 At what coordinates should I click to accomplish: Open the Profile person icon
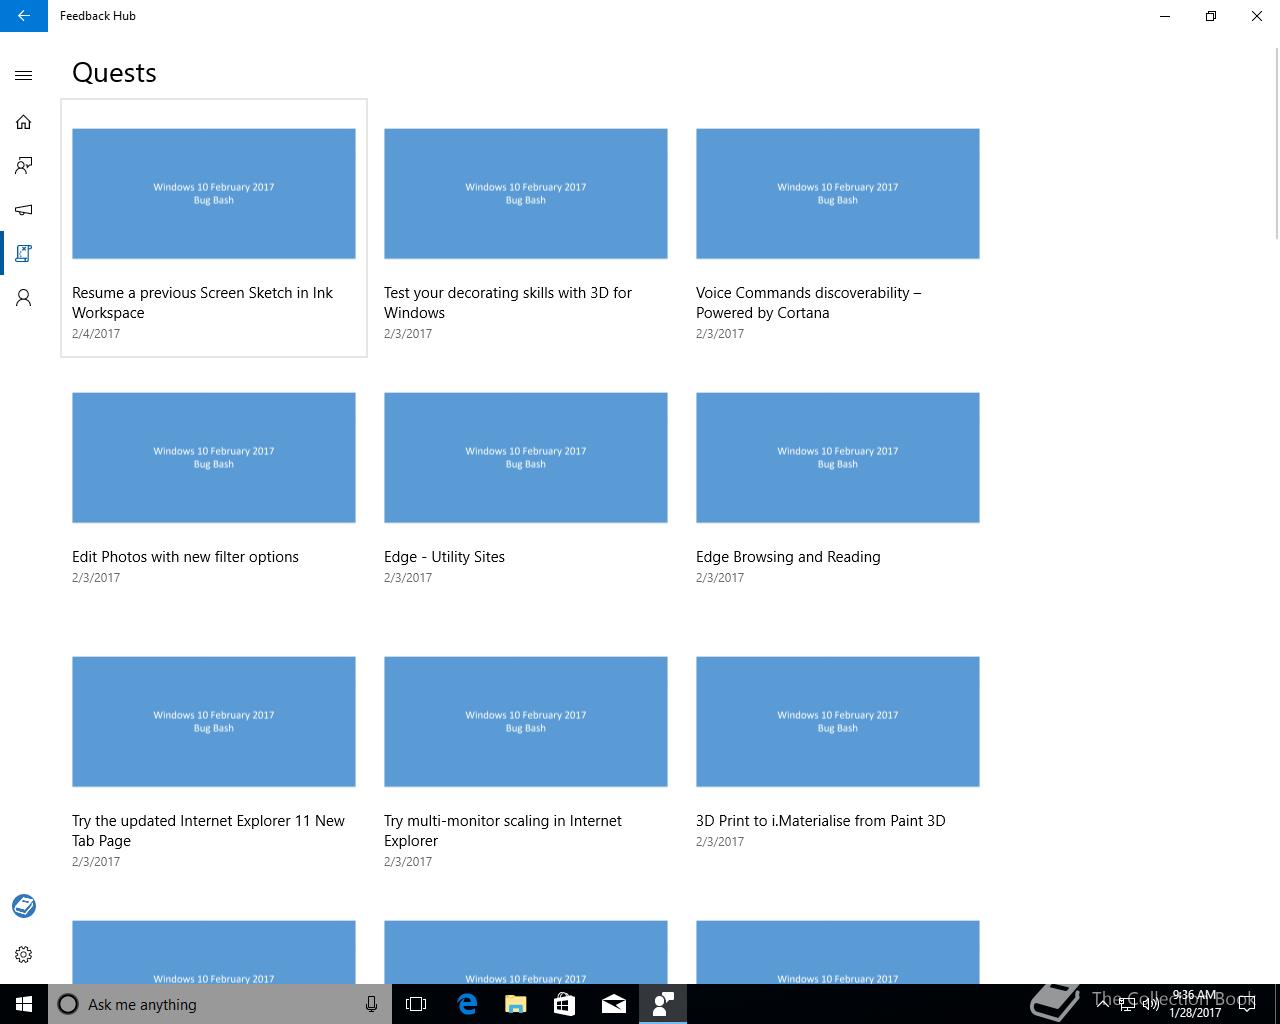click(24, 298)
